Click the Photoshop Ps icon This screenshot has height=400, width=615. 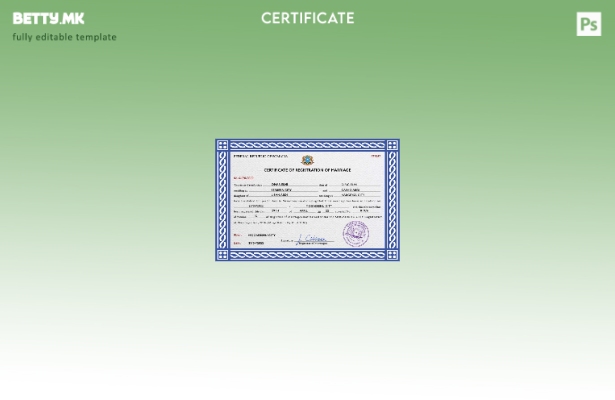tap(589, 24)
